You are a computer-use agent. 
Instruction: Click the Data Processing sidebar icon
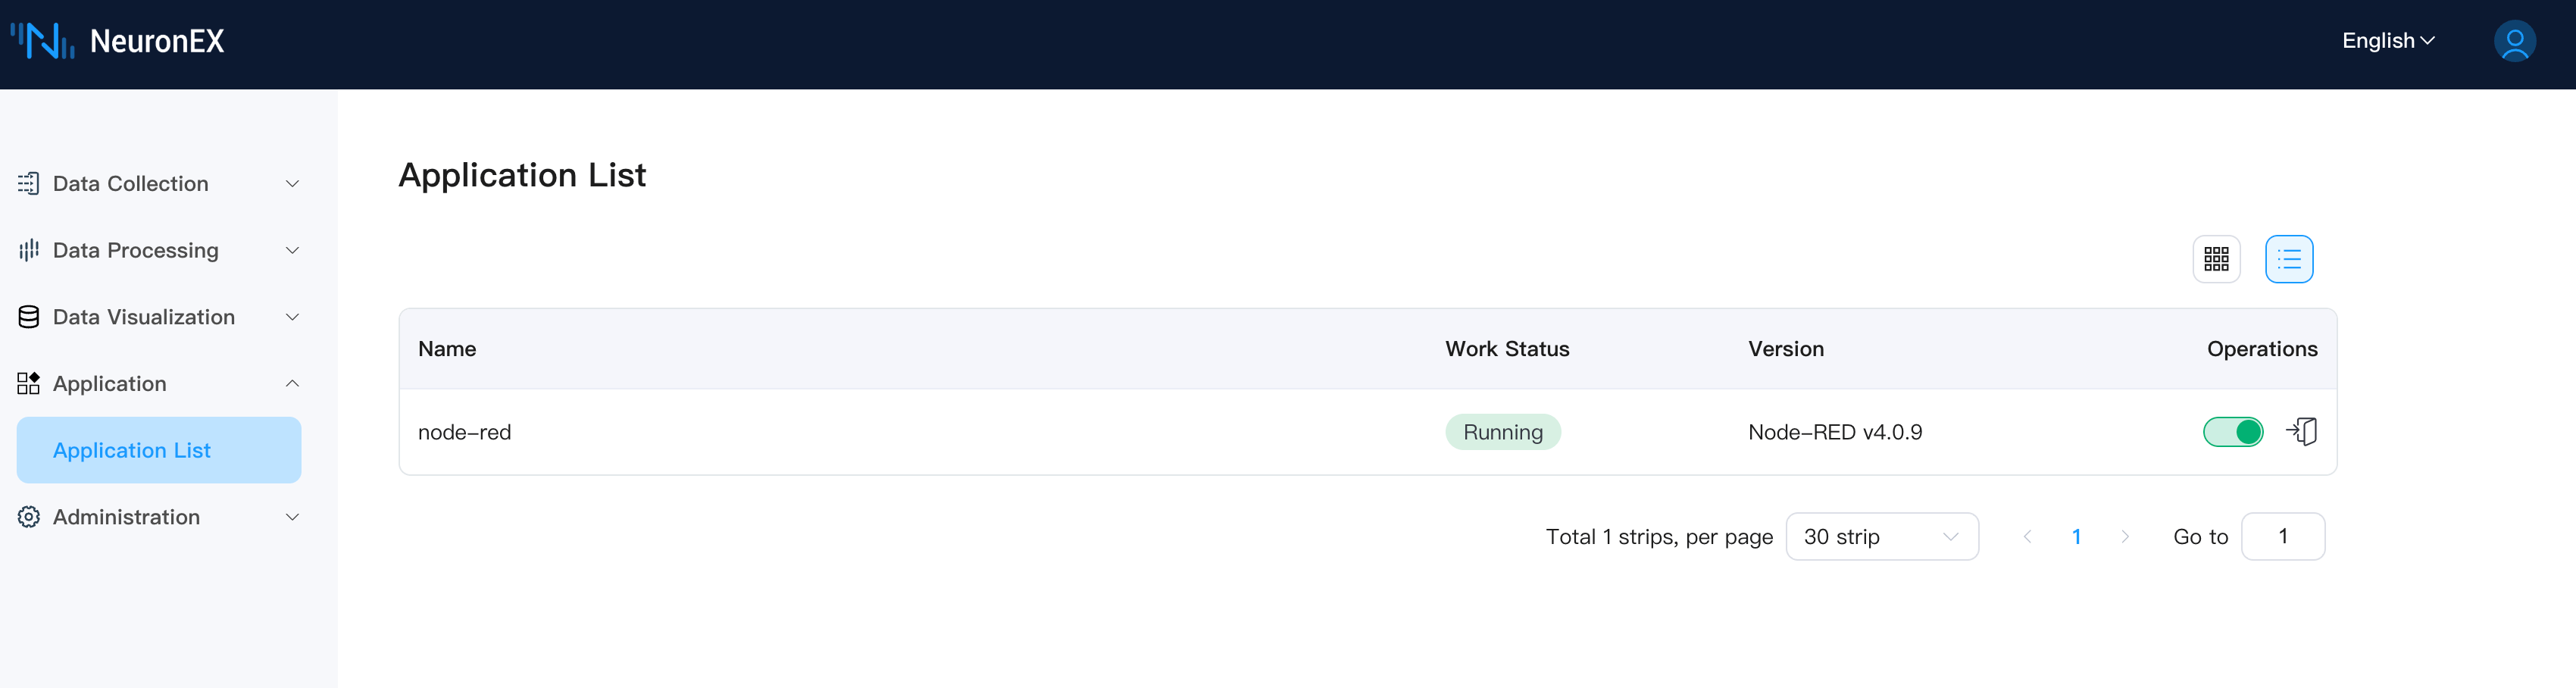tap(27, 250)
